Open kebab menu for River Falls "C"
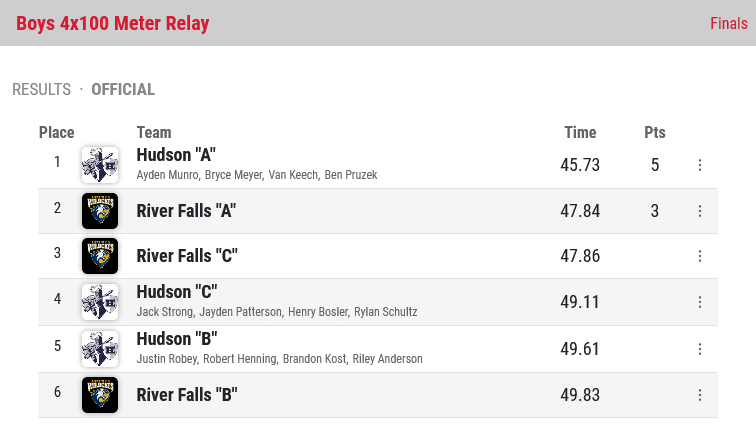 700,256
